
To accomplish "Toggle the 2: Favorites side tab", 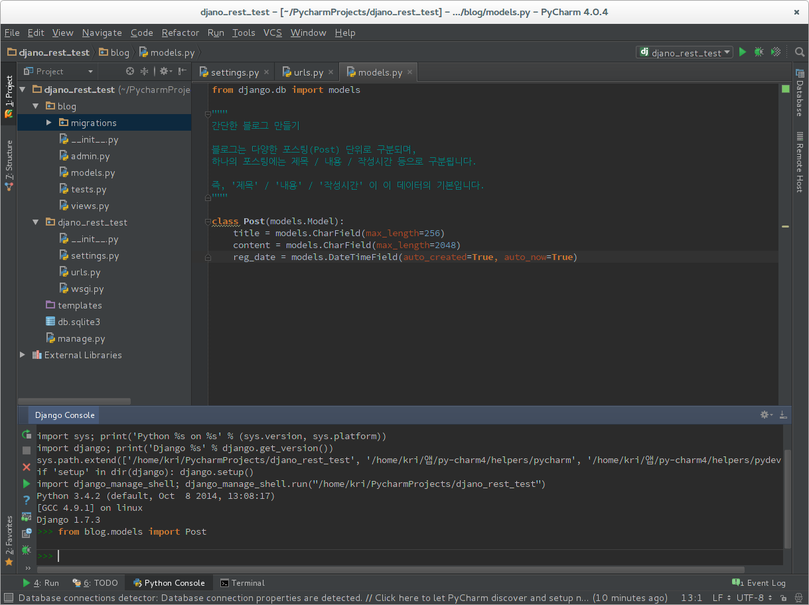I will pyautogui.click(x=9, y=541).
